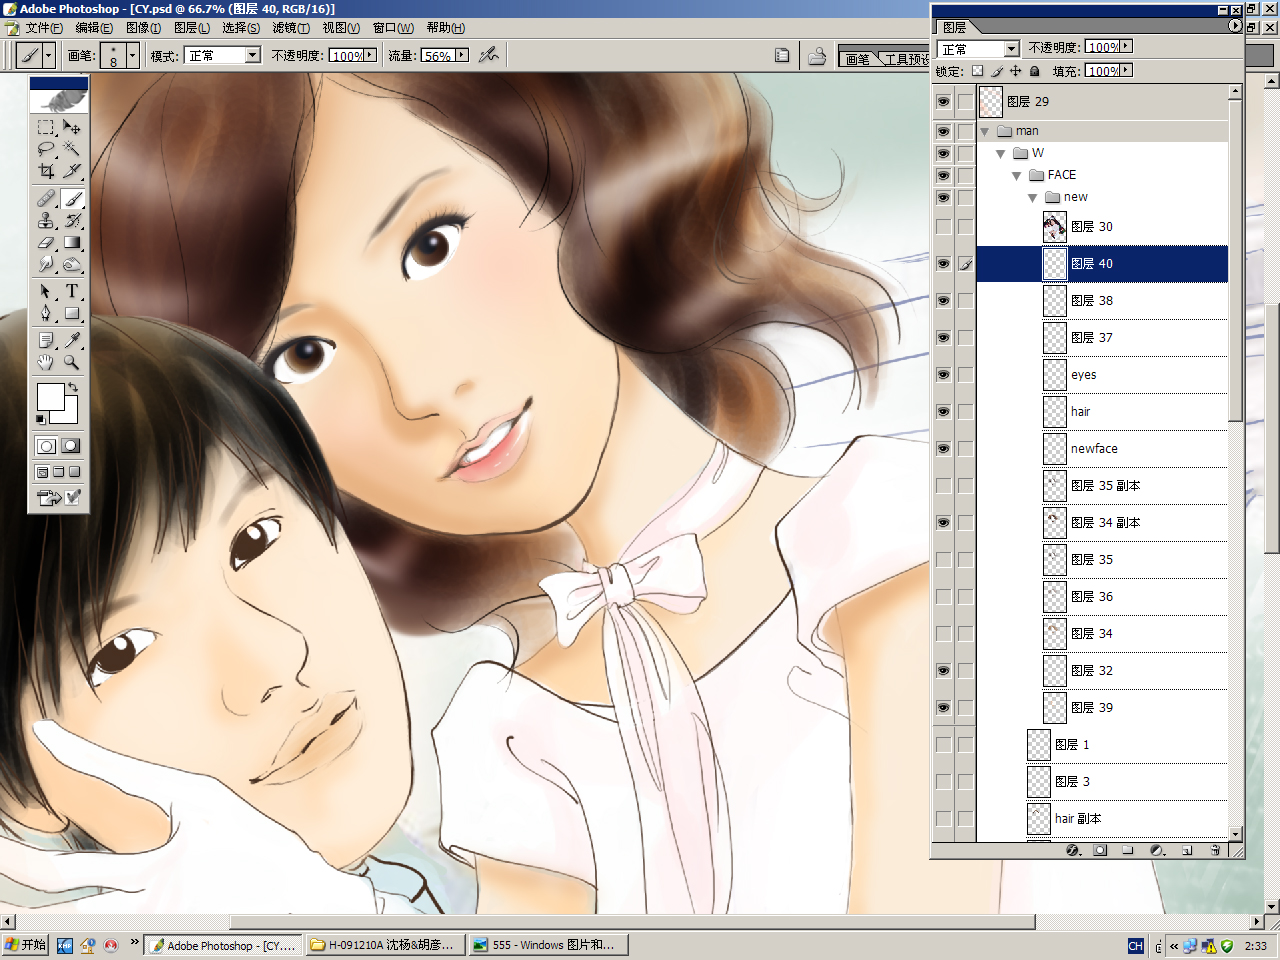Viewport: 1280px width, 960px height.
Task: Click the delete layer trash icon
Action: [x=1215, y=850]
